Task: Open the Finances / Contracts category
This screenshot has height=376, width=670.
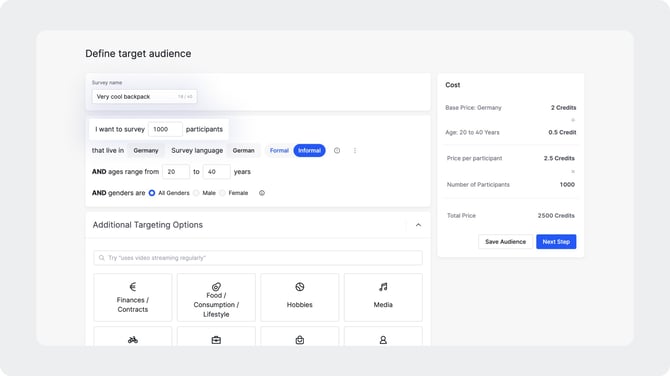Action: [133, 297]
